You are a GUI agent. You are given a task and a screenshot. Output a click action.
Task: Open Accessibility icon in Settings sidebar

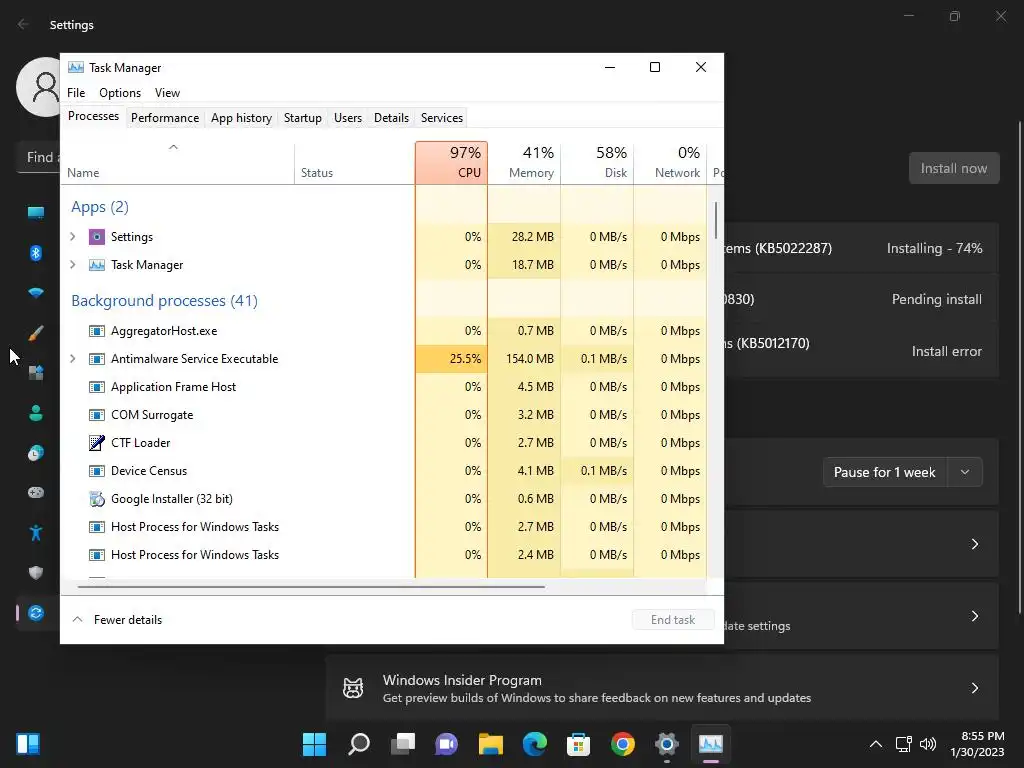tap(36, 533)
